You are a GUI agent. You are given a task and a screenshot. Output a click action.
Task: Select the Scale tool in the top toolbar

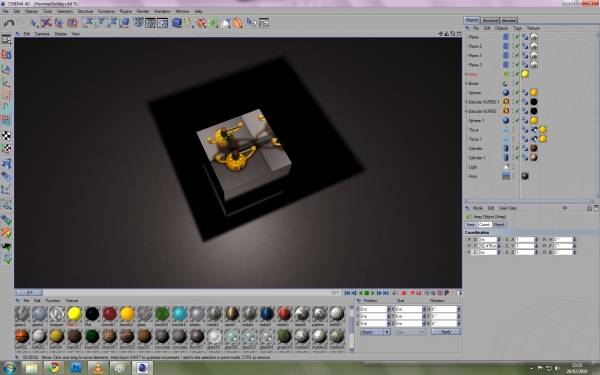tap(59, 23)
